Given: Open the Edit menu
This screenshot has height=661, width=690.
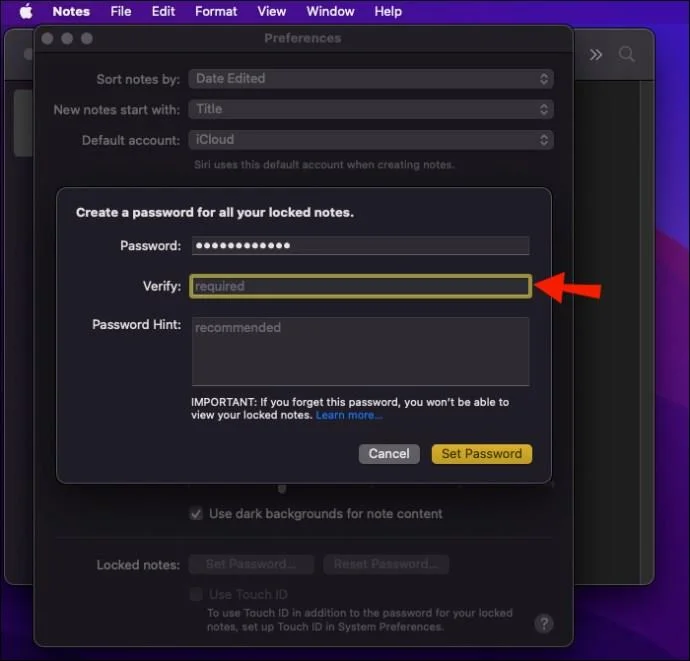Looking at the screenshot, I should (163, 11).
